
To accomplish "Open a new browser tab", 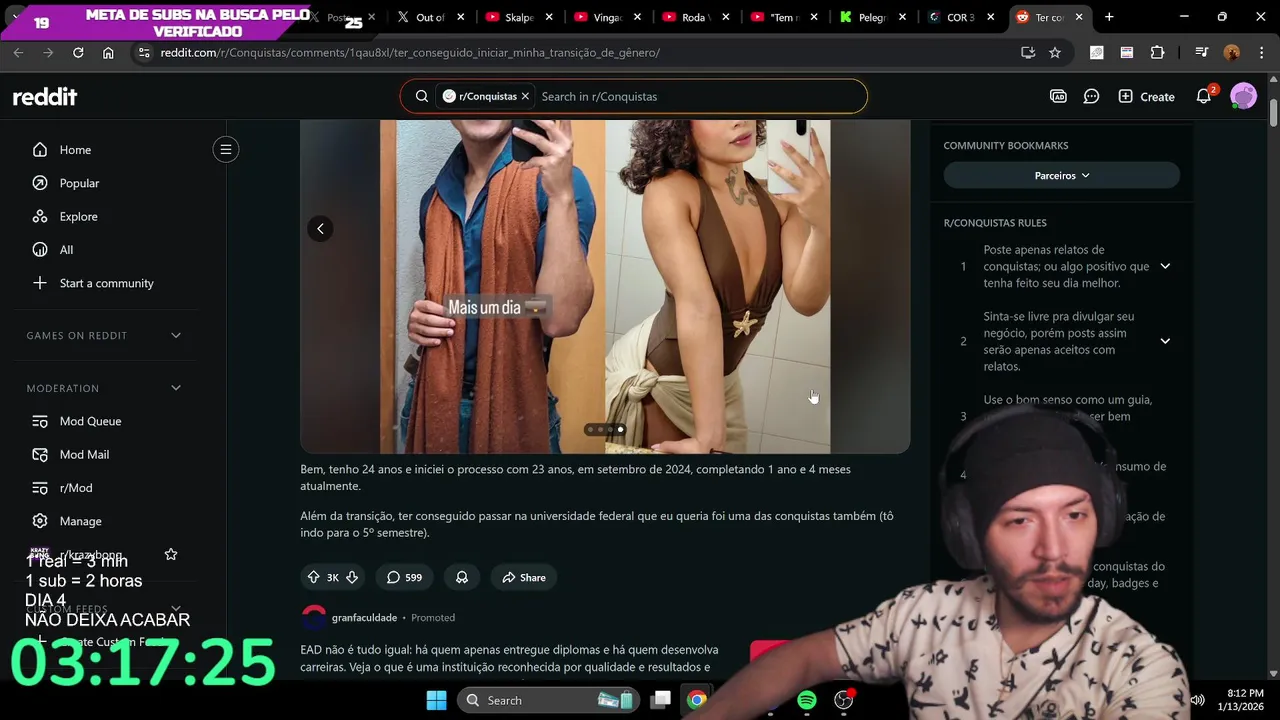I will [1109, 17].
